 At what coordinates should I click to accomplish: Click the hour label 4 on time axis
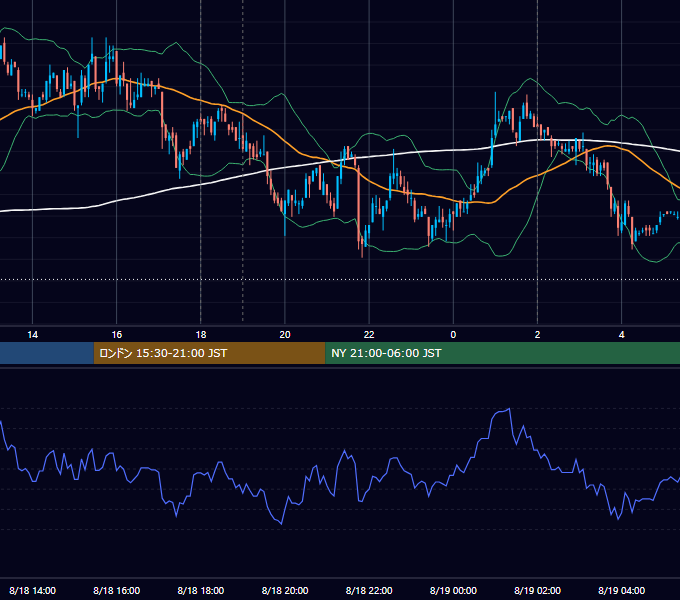[x=621, y=335]
